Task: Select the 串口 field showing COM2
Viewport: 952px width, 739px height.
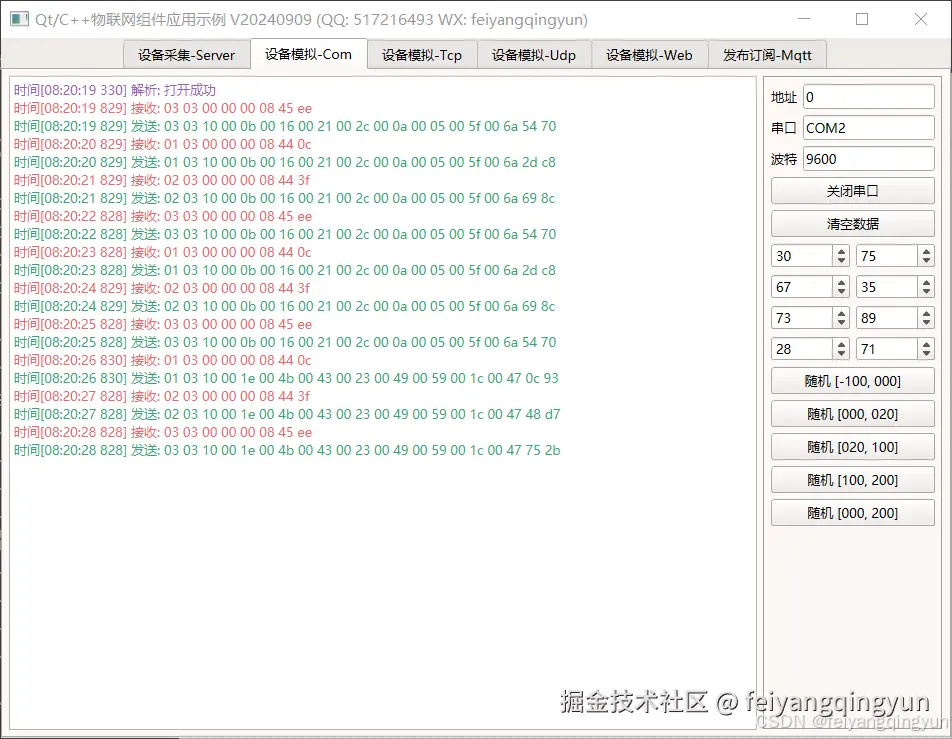Action: click(868, 127)
